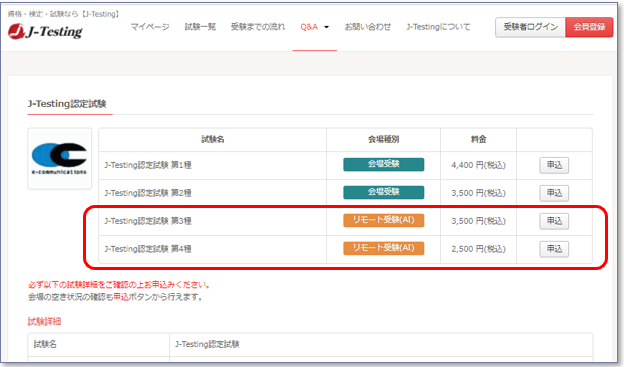Click the 試験名 label in details table

click(45, 344)
